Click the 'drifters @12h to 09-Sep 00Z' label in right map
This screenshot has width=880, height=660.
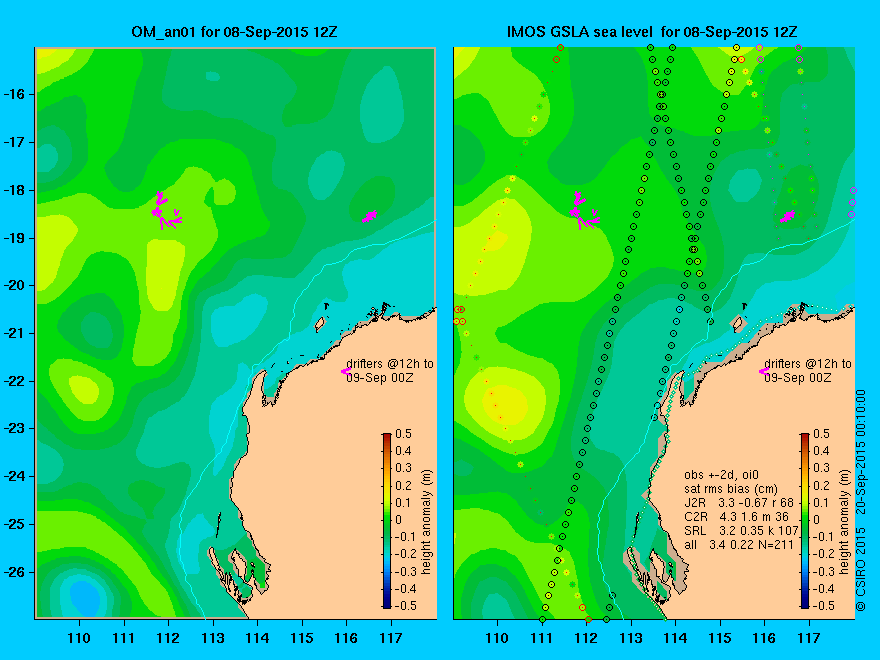pyautogui.click(x=808, y=370)
